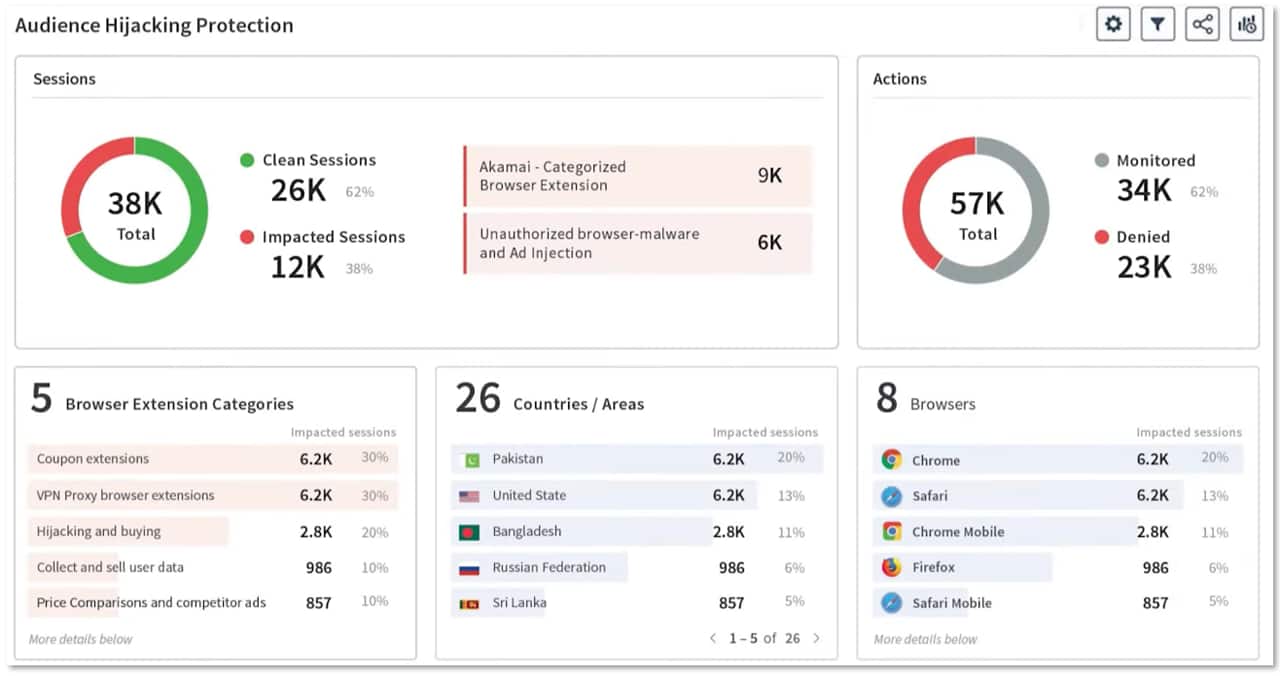Toggle the Clean Sessions legend dot
The width and height of the screenshot is (1280, 676).
click(x=247, y=160)
